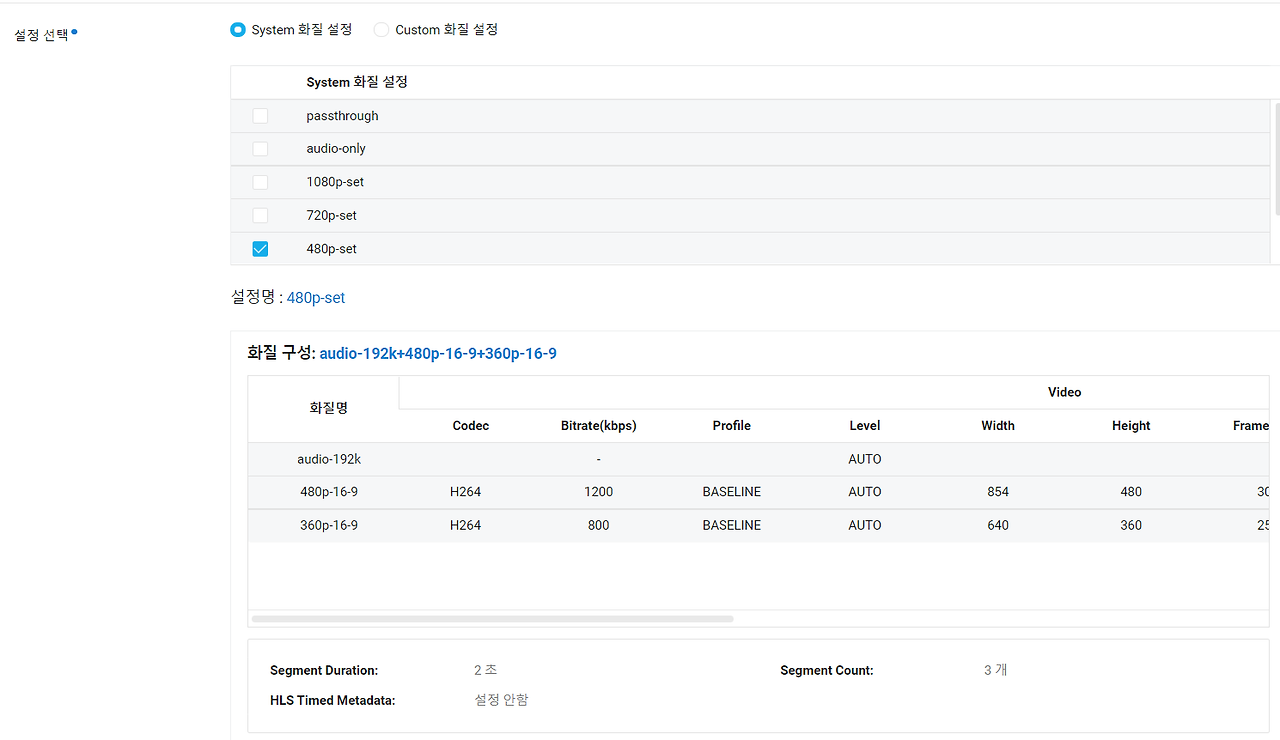This screenshot has width=1280, height=740.
Task: Click the HLS Timed Metadata value 설정 안함
Action: coord(501,700)
